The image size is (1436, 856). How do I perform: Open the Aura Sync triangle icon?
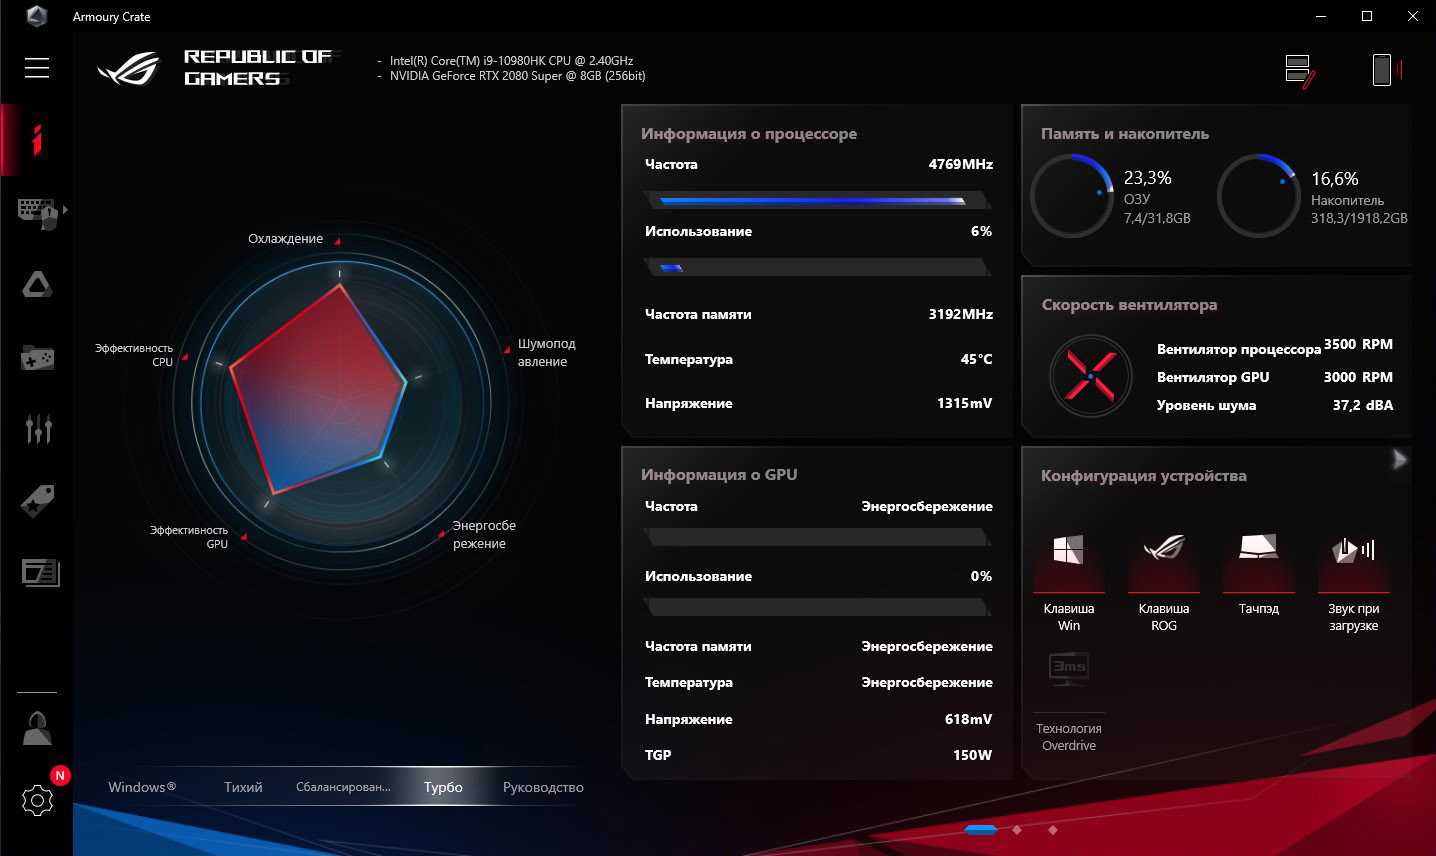click(x=37, y=286)
